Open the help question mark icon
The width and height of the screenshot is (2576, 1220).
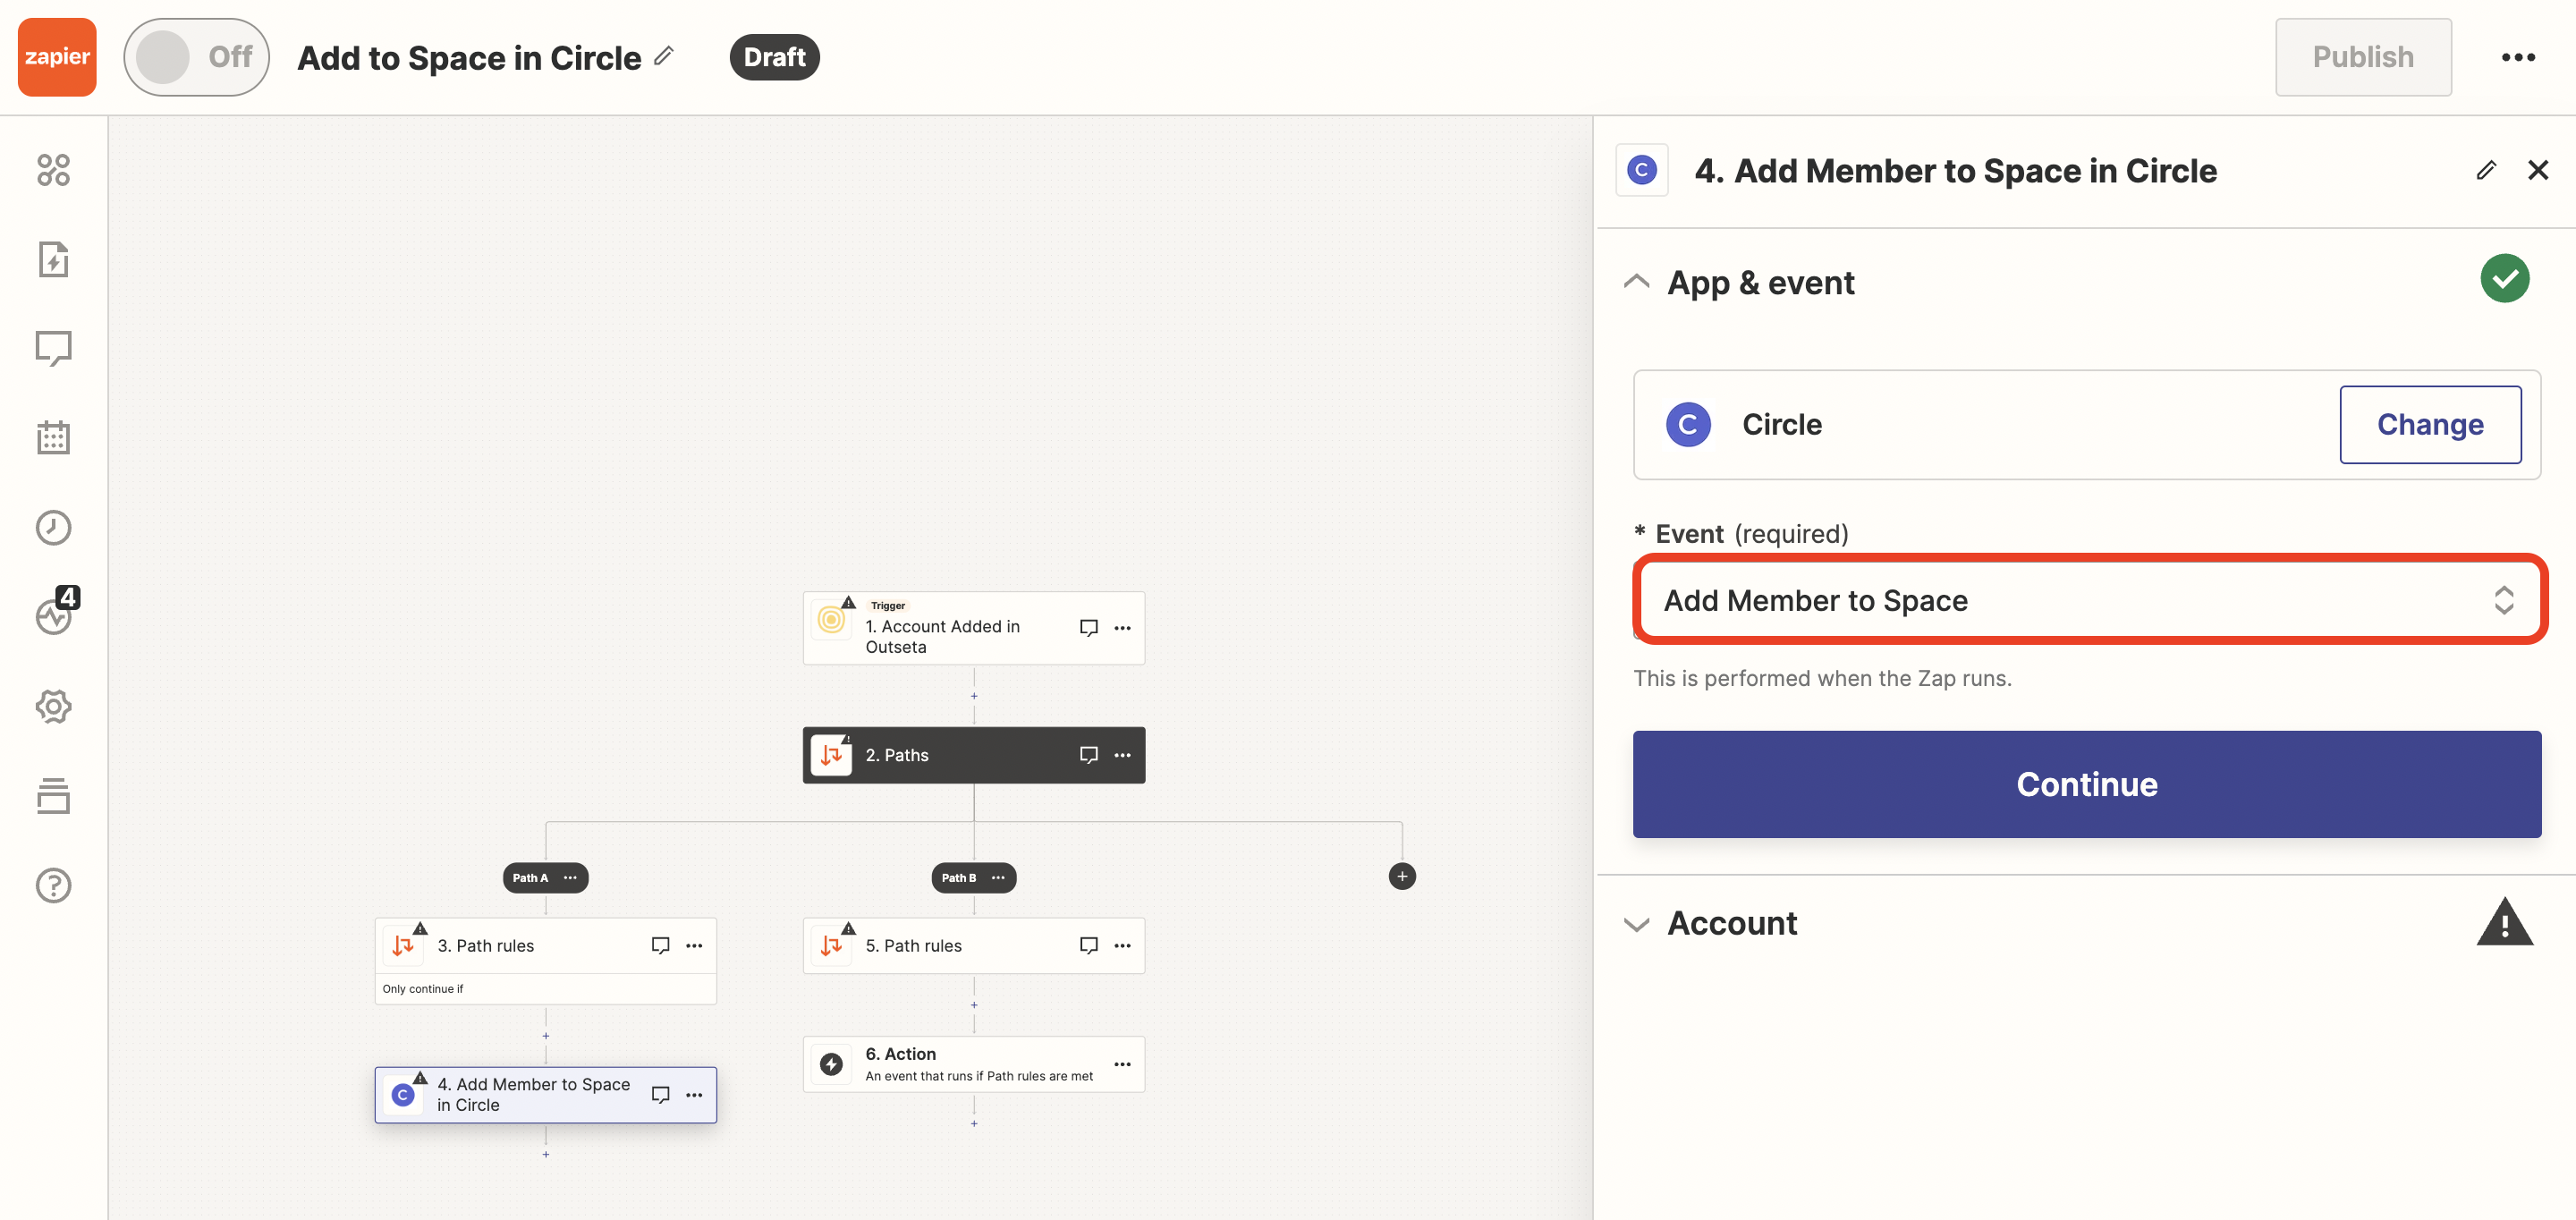click(53, 885)
